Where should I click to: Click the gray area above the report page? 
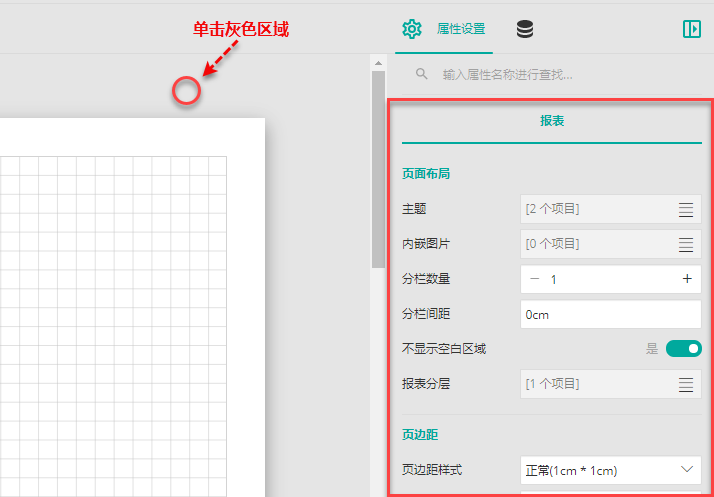(187, 91)
